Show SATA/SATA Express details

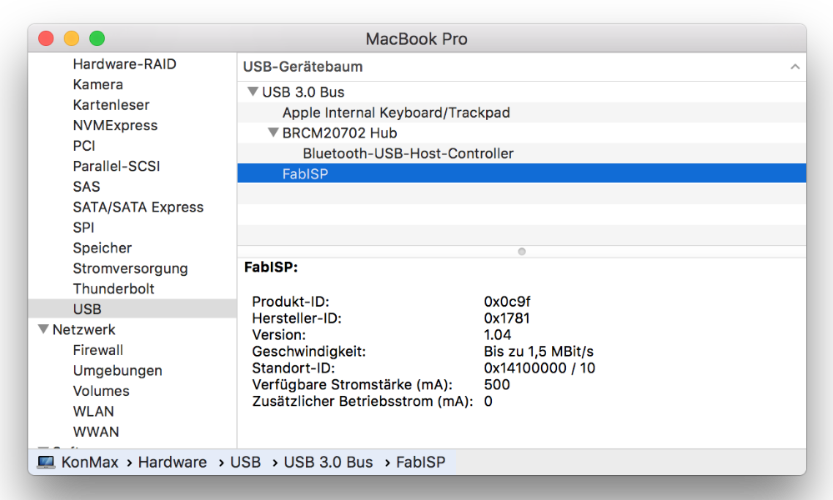(x=138, y=207)
